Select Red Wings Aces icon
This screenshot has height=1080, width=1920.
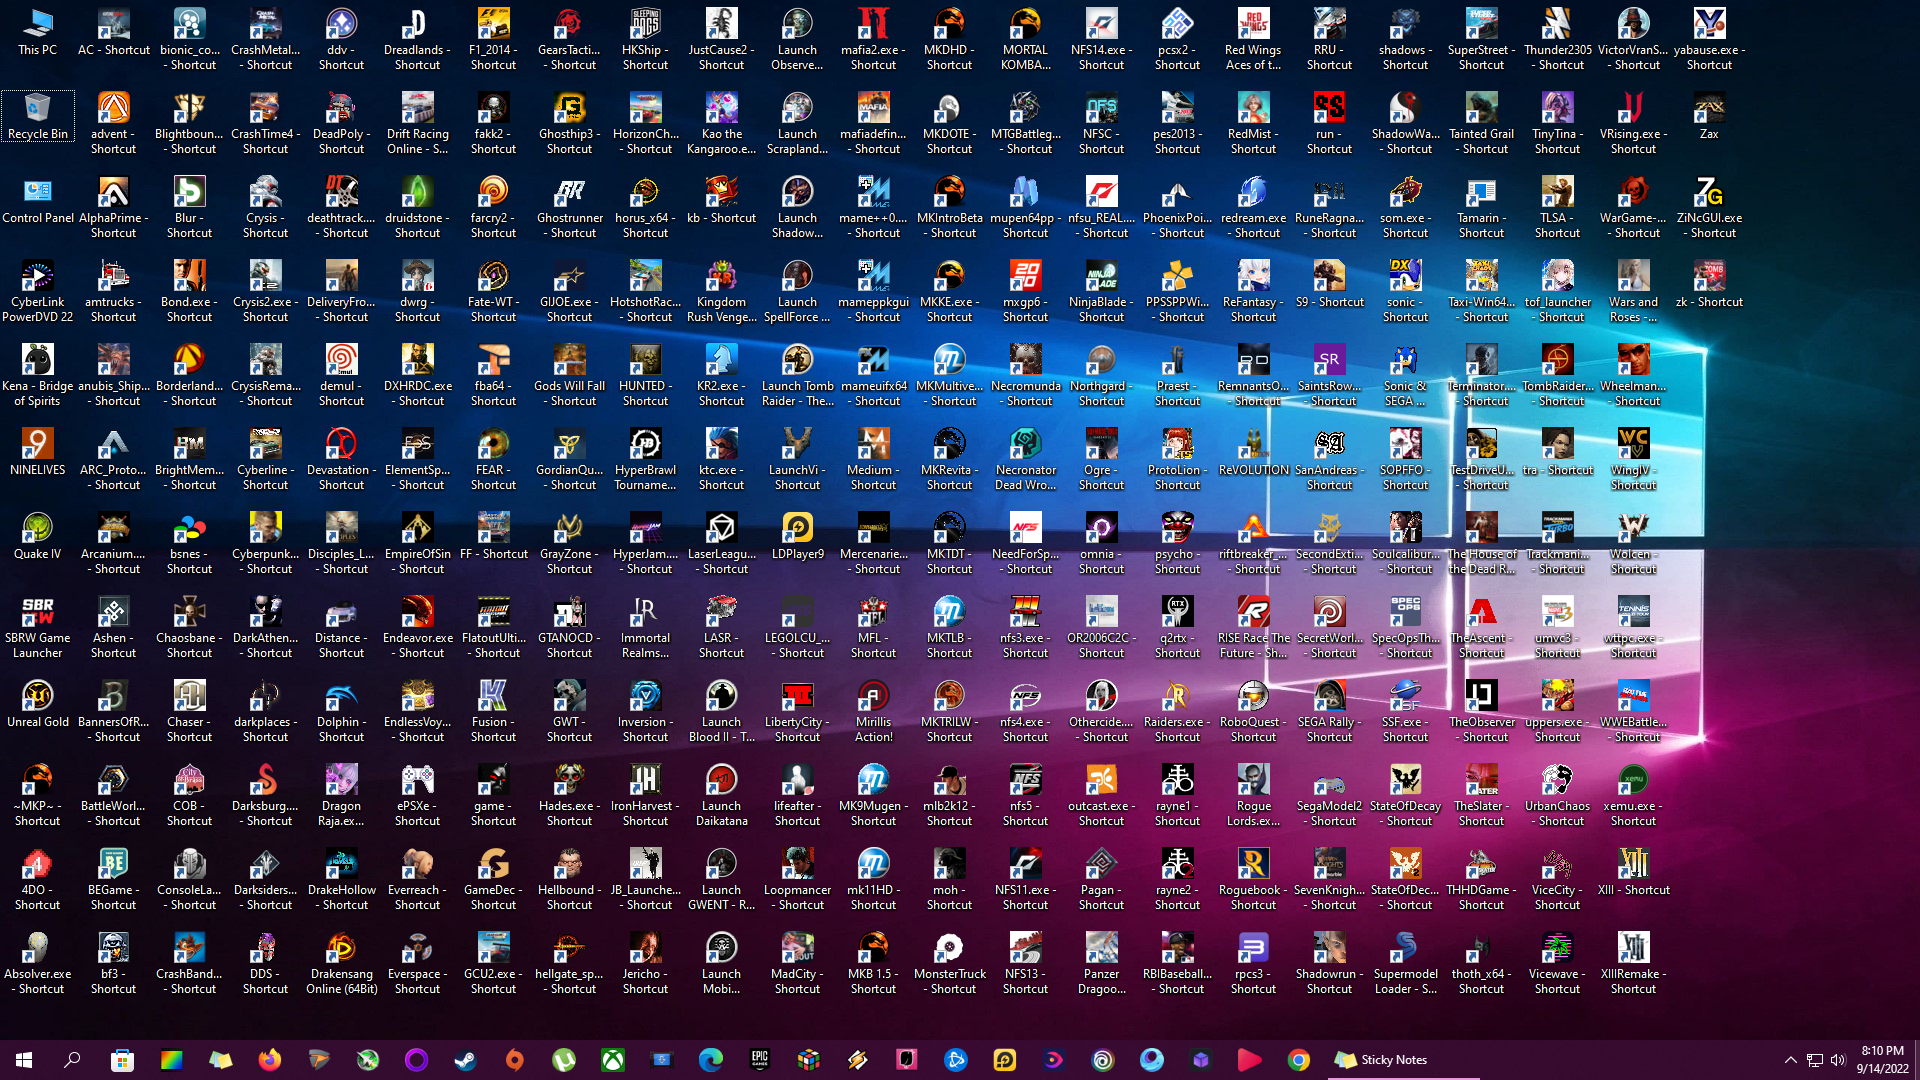click(x=1254, y=39)
